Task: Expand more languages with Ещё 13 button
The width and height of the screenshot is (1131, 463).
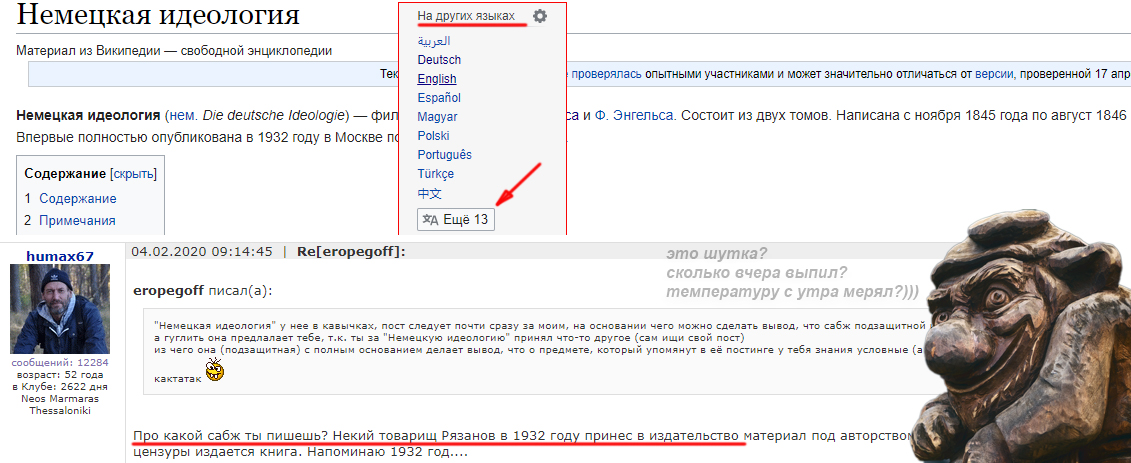Action: tap(456, 219)
